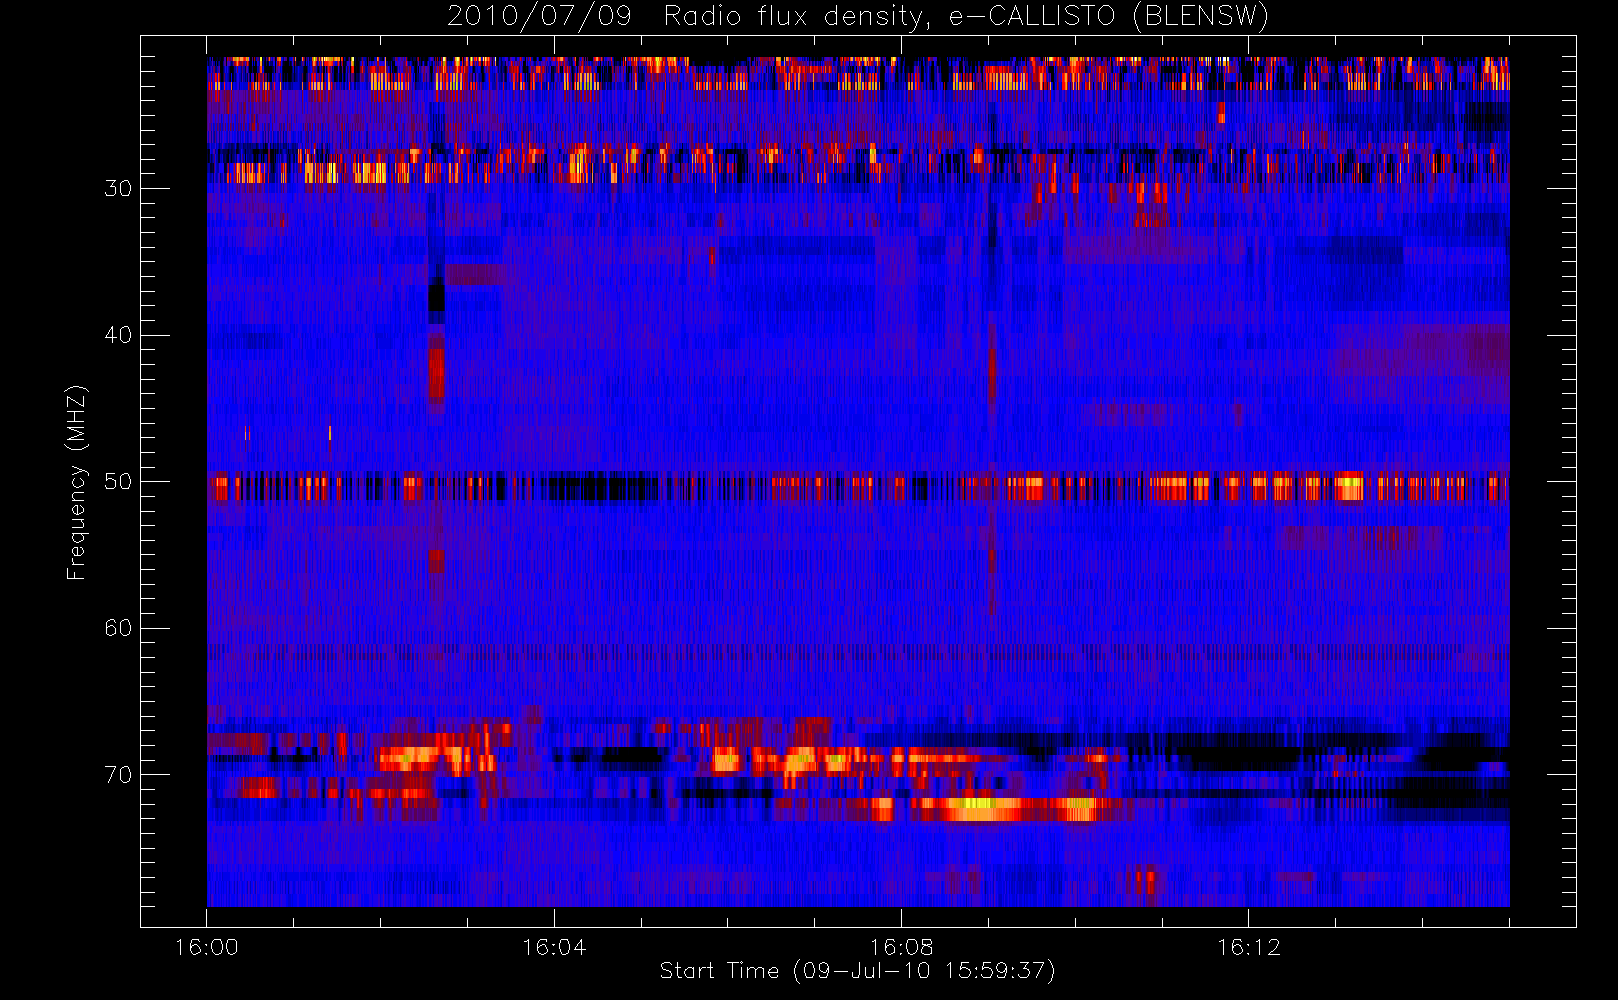Click the date "2010/07/09" in the title
The width and height of the screenshot is (1618, 1000).
click(x=540, y=17)
